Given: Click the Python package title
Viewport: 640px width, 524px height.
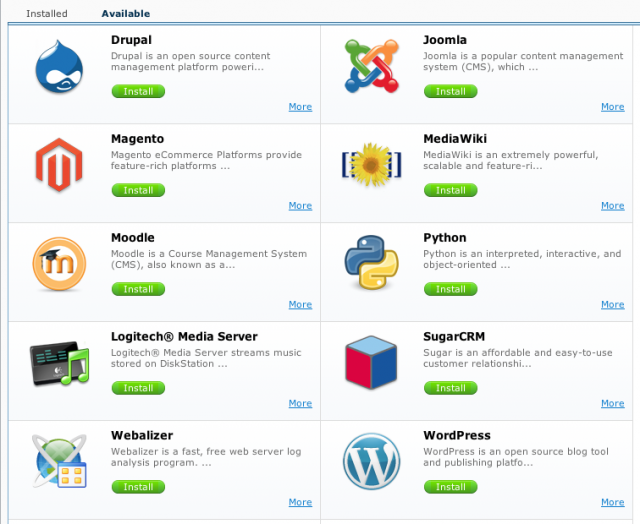Looking at the screenshot, I should click(445, 238).
